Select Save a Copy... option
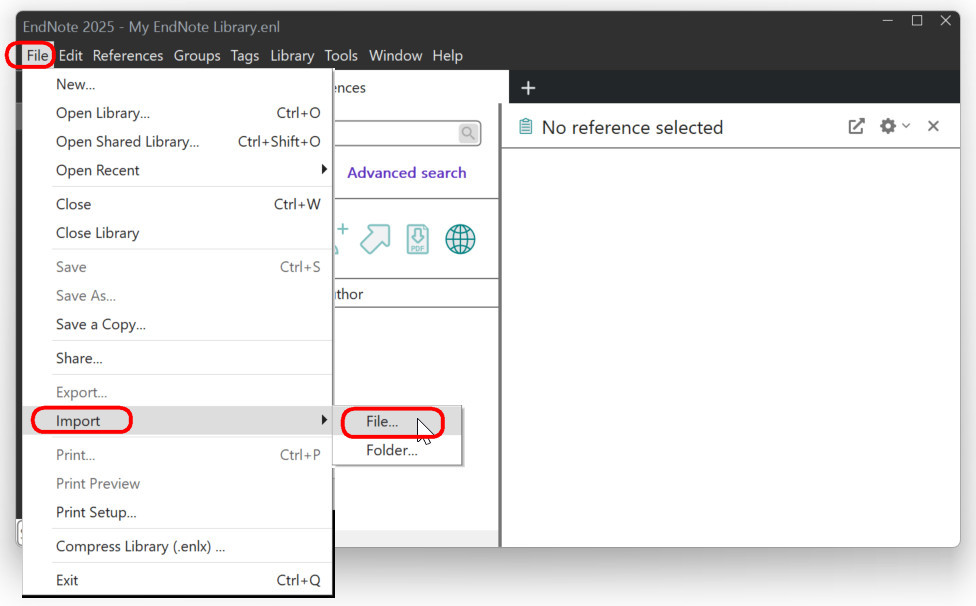Viewport: 976px width, 606px height. coord(101,325)
